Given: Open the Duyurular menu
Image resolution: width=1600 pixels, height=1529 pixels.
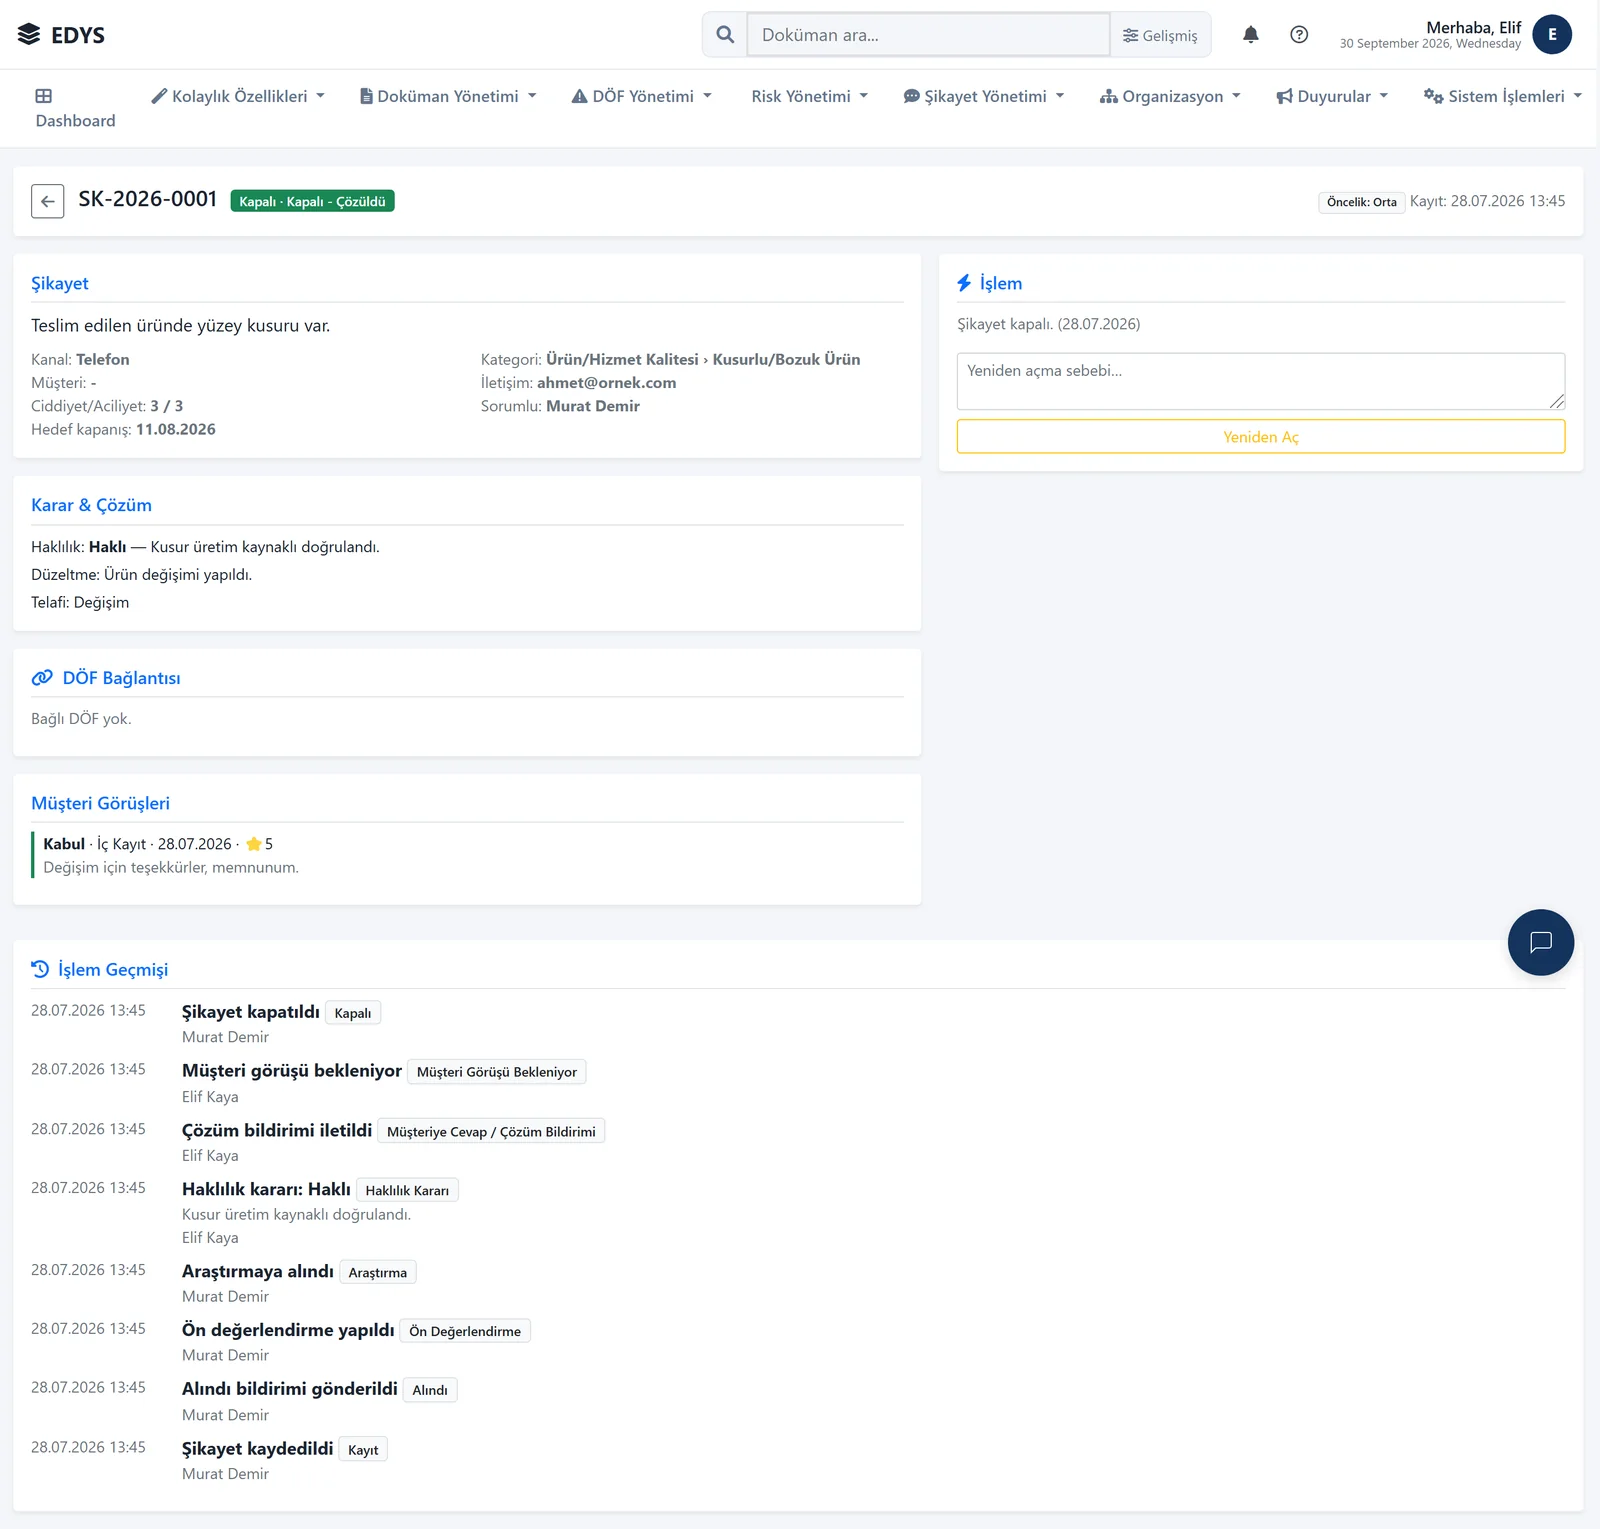Looking at the screenshot, I should pyautogui.click(x=1332, y=96).
